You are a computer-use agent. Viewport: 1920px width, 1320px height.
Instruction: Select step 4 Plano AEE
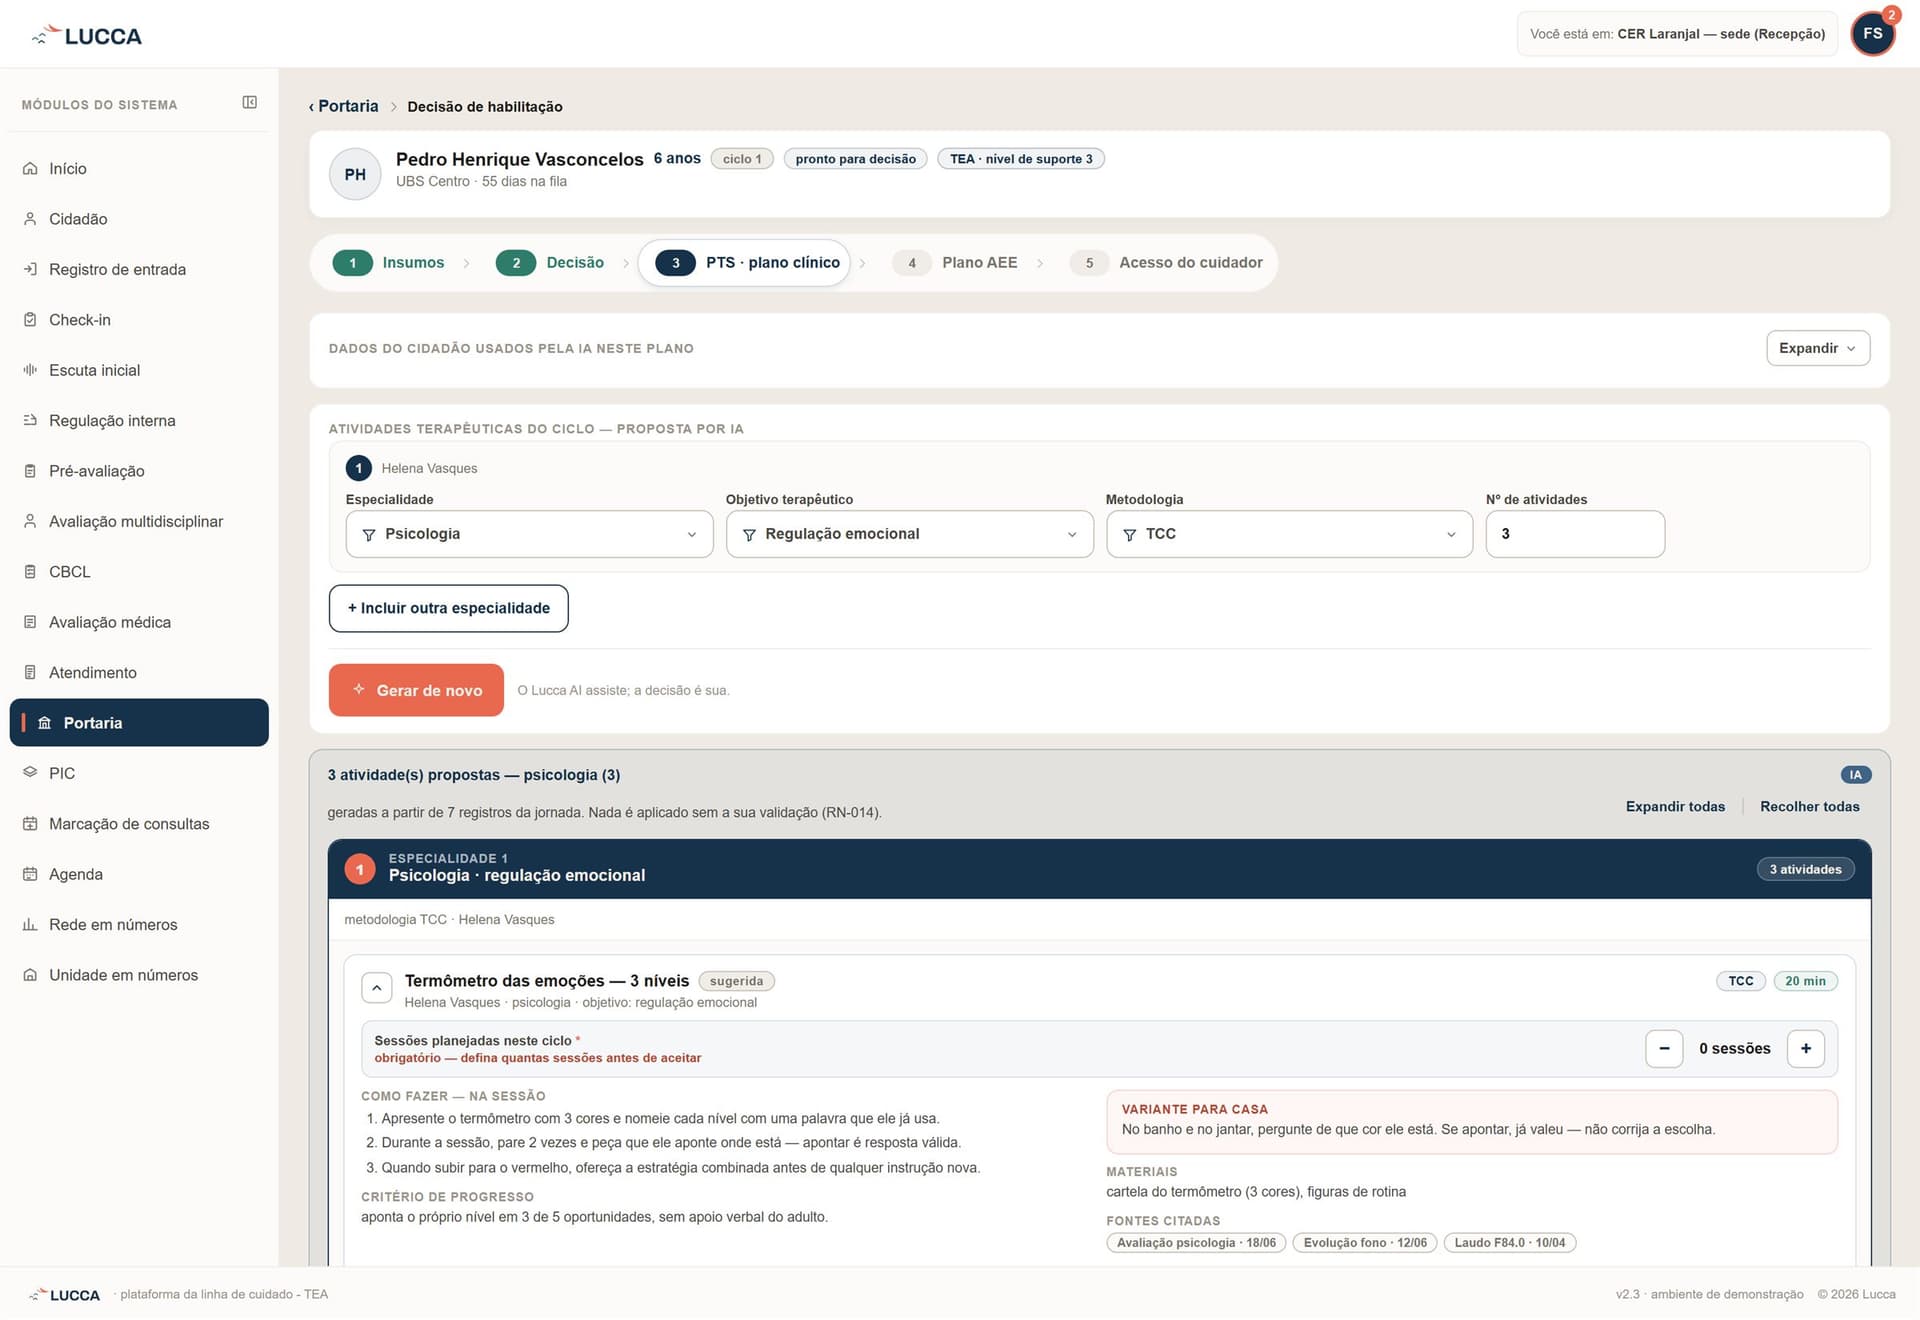click(955, 263)
